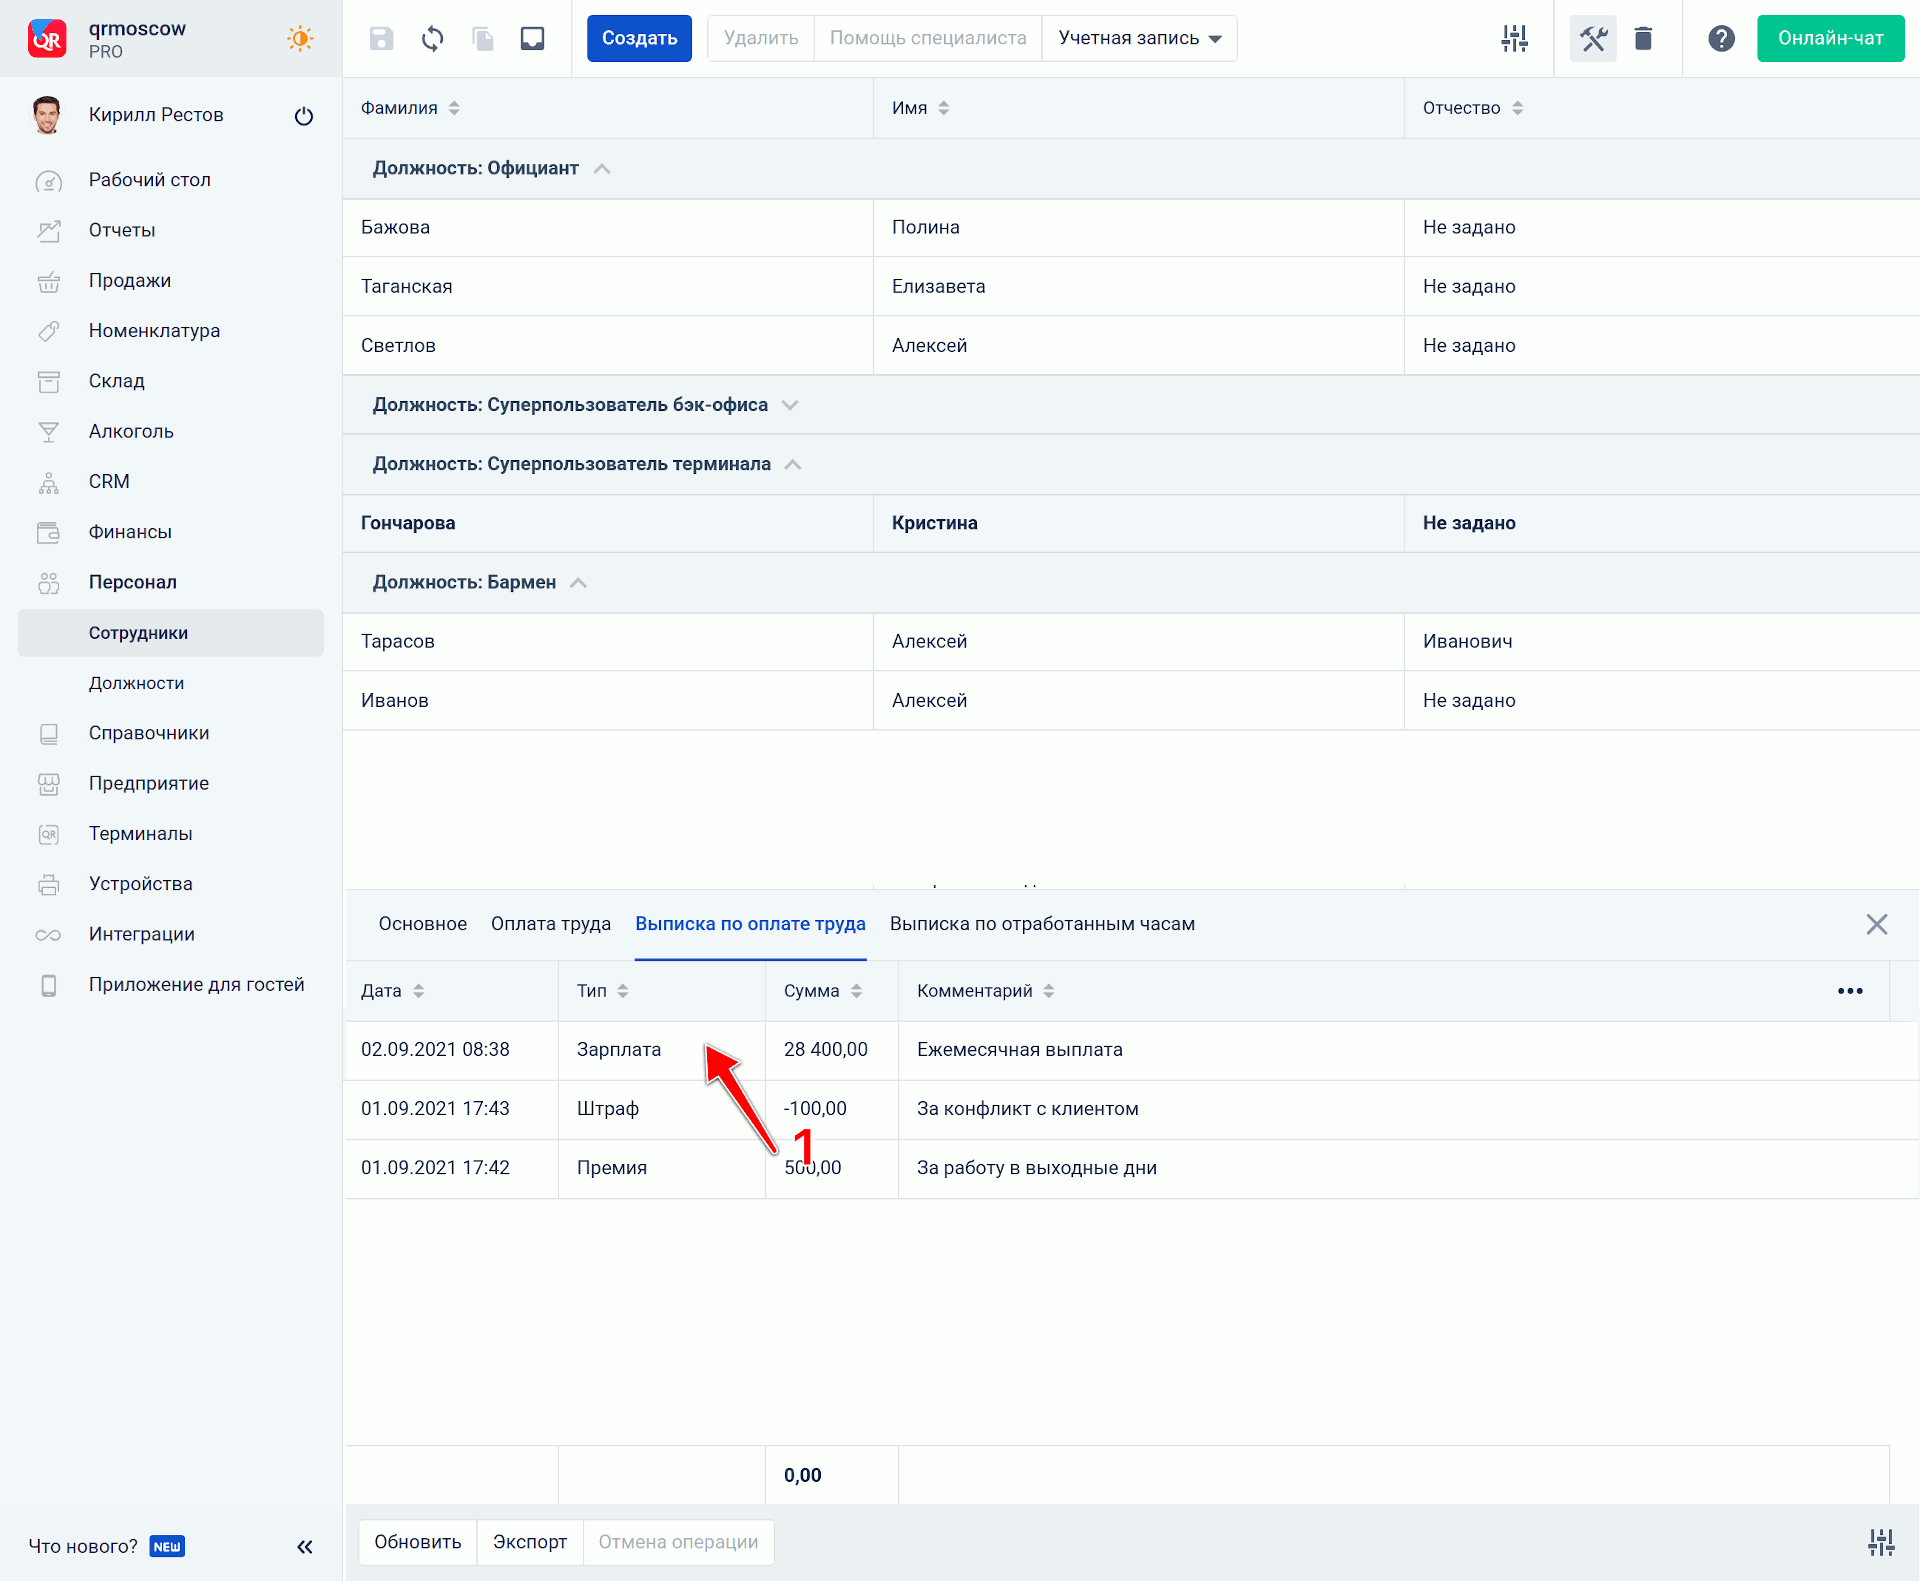Select the Бажова employee row
Screen dimensions: 1920x1581
1130,227
